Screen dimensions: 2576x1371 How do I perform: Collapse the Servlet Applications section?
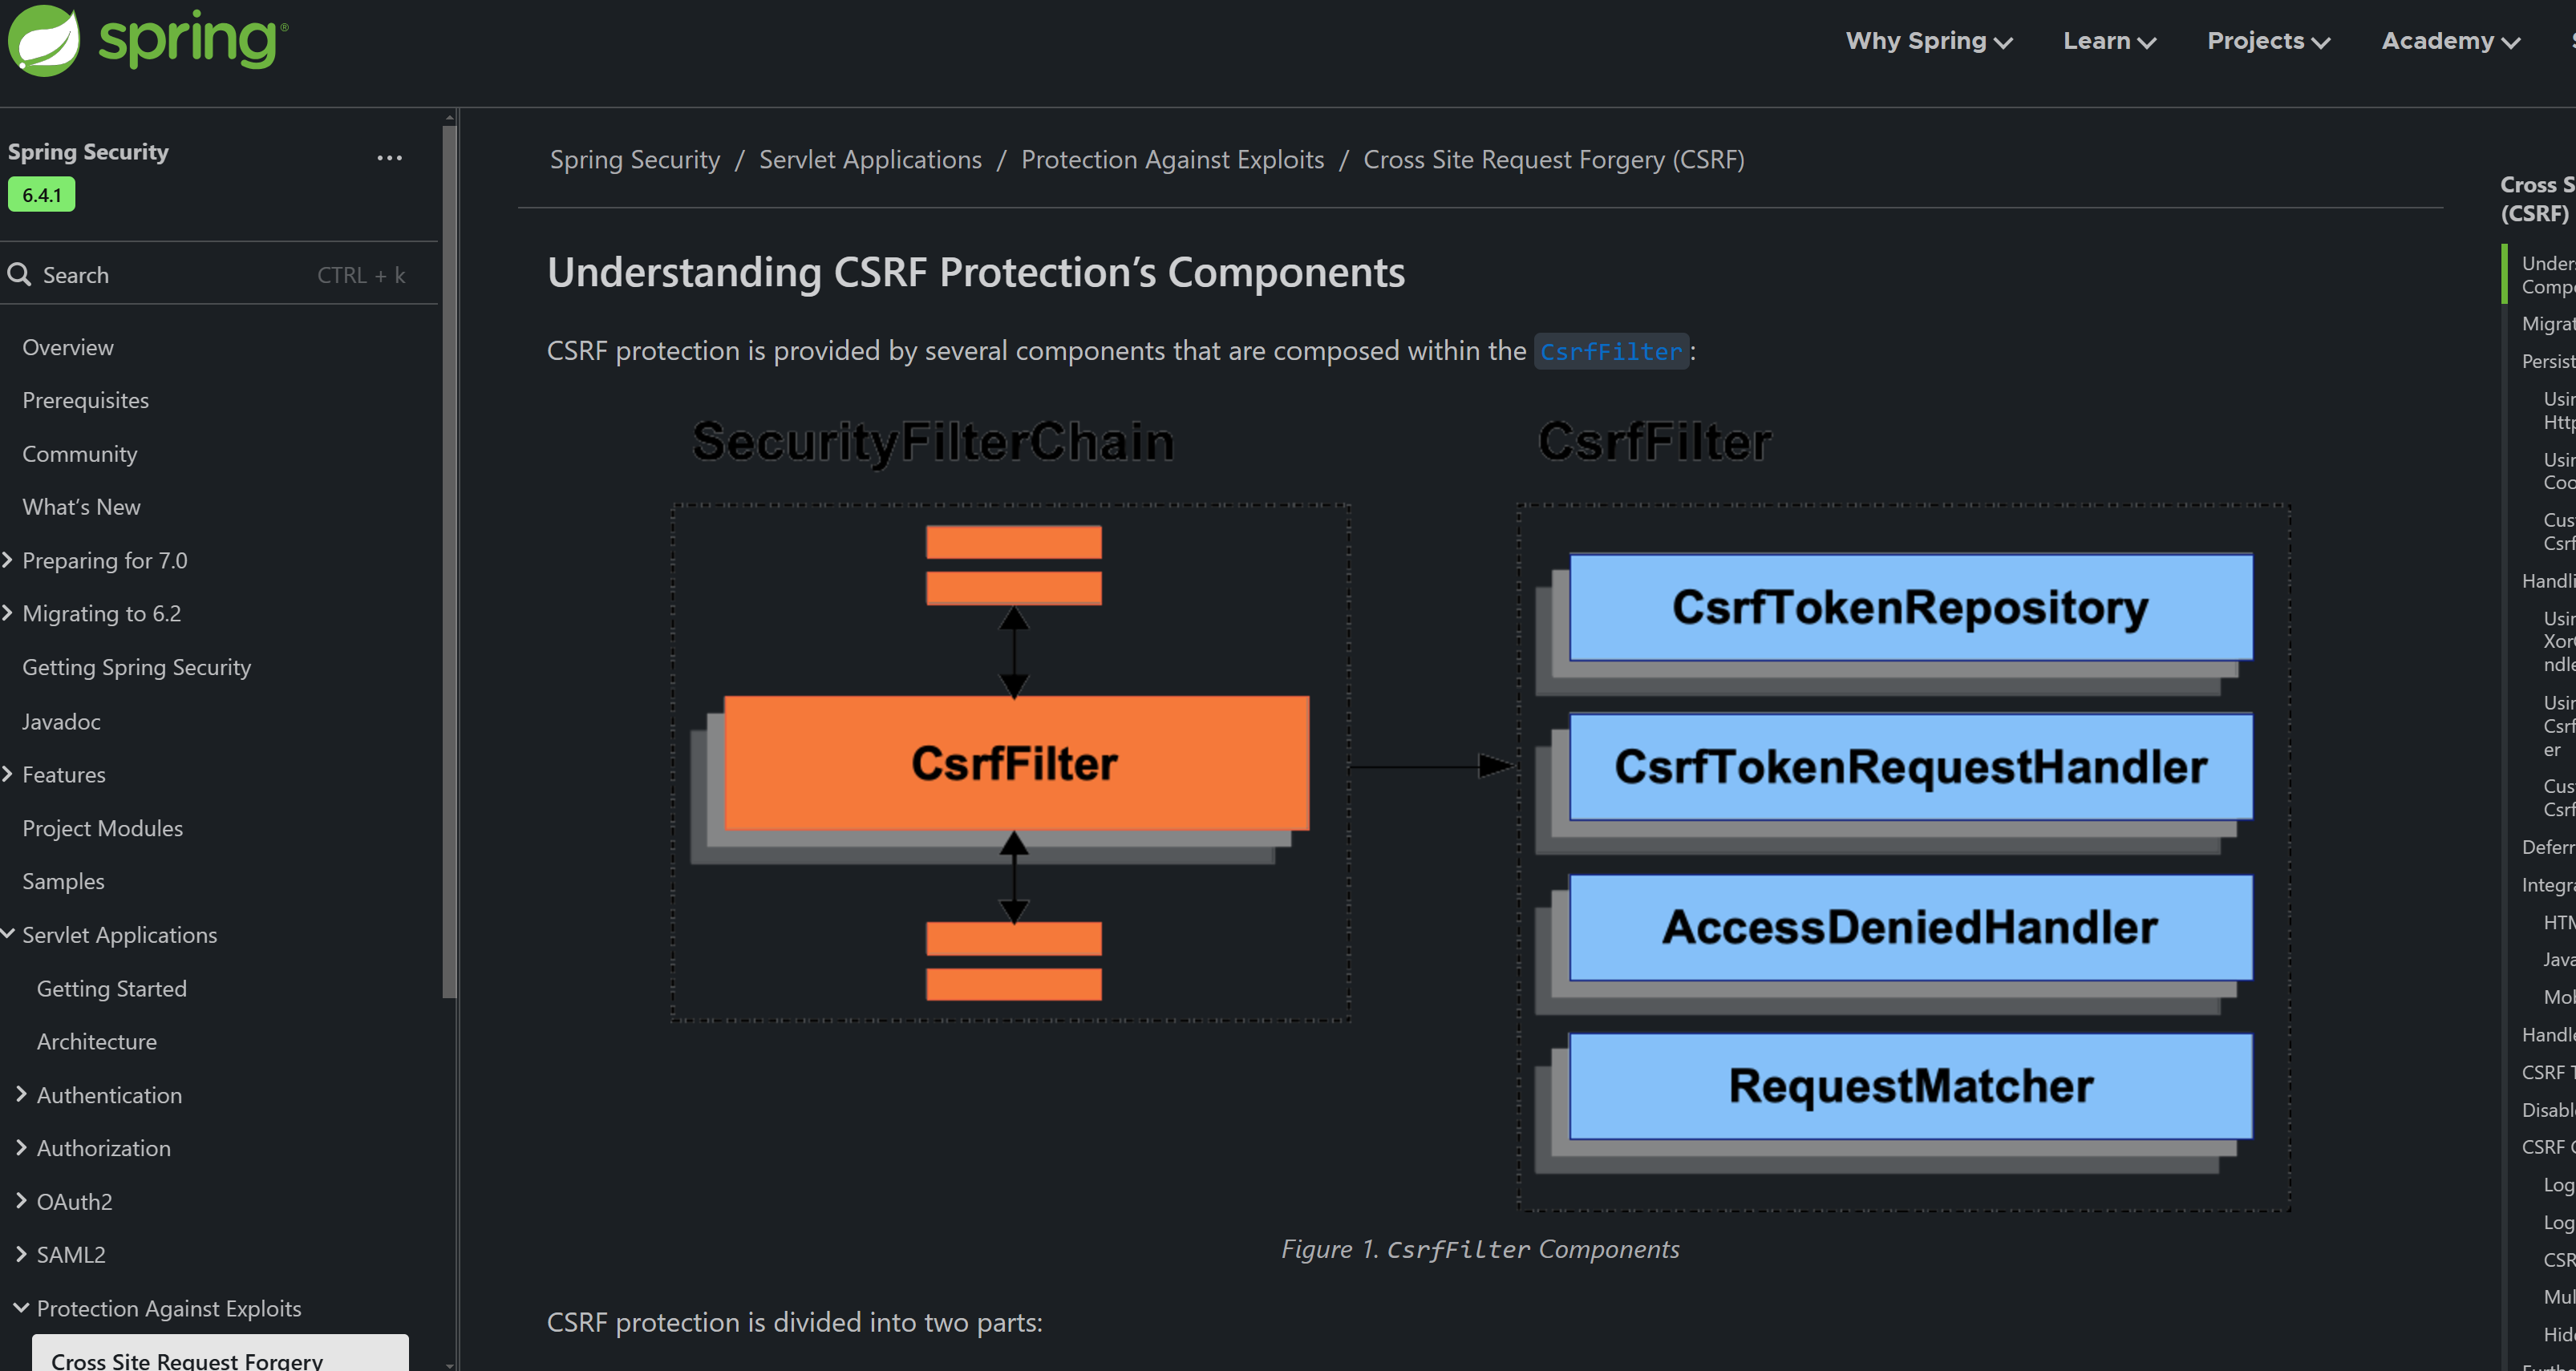pos(8,934)
